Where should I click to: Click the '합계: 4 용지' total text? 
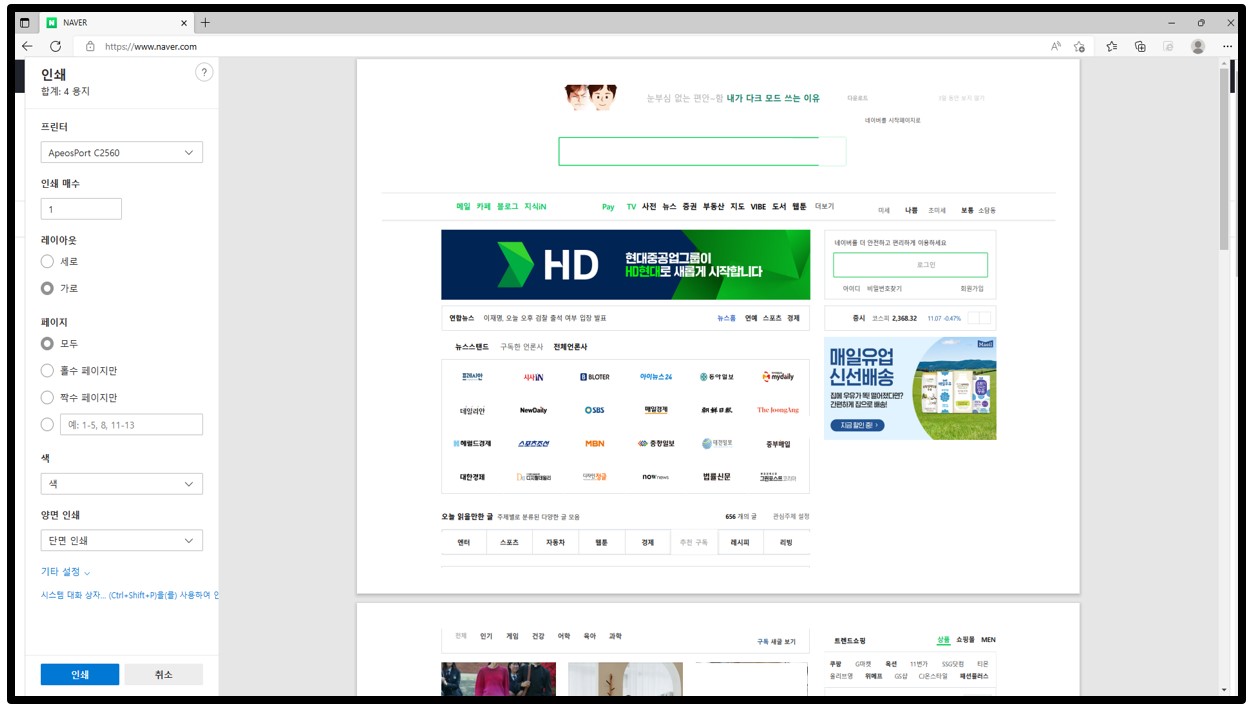pyautogui.click(x=65, y=91)
